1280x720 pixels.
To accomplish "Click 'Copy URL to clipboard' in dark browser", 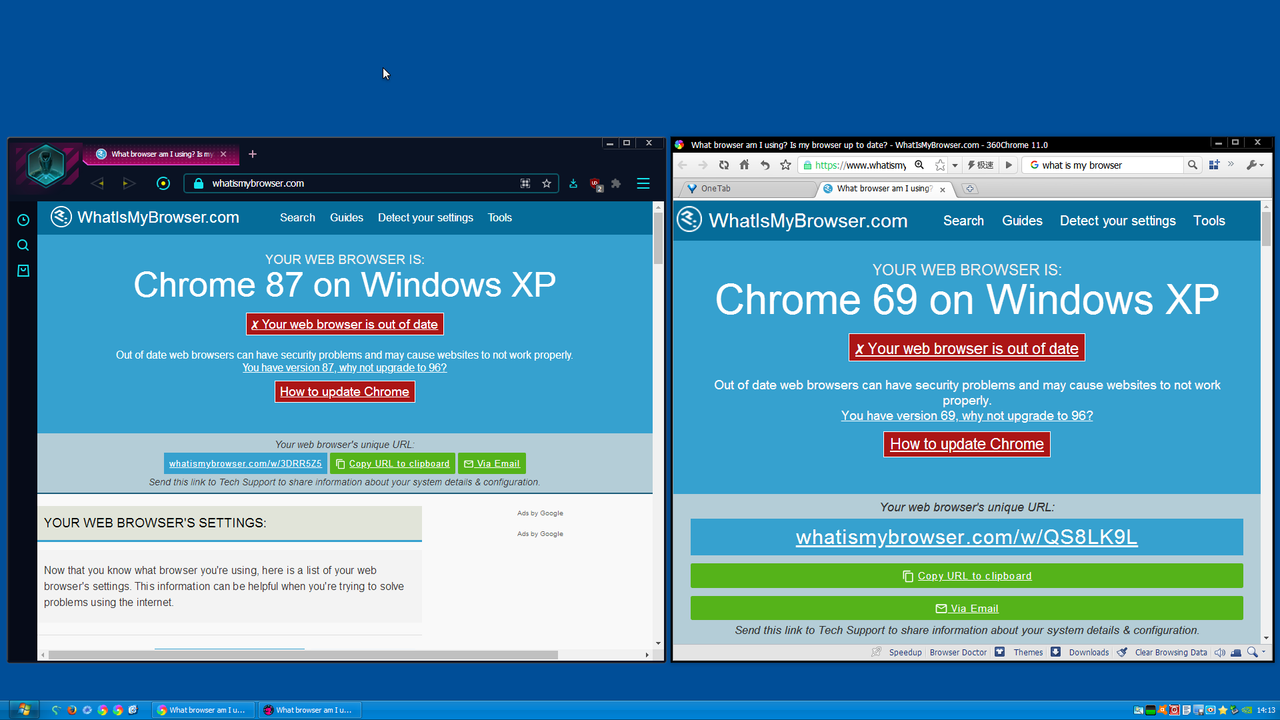I will point(393,464).
